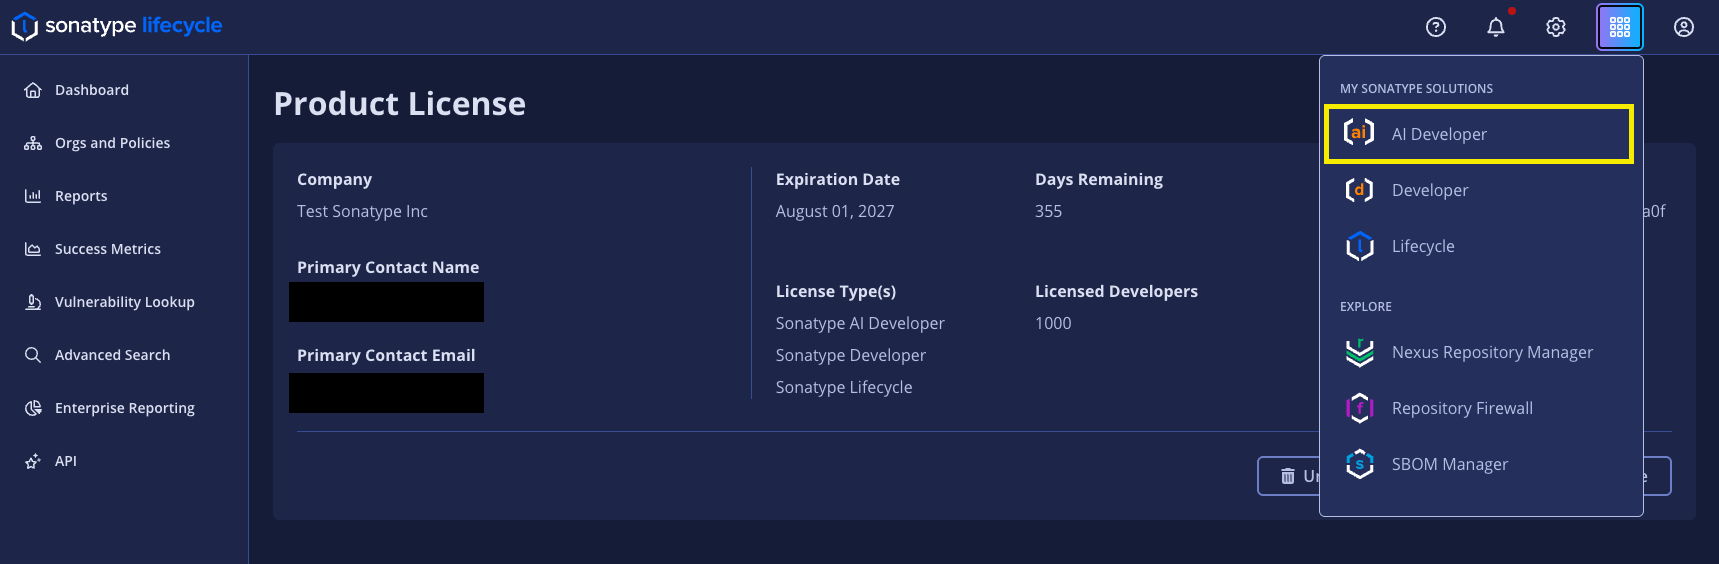Click license type Sonatype Lifecycle
The width and height of the screenshot is (1719, 564).
(844, 387)
